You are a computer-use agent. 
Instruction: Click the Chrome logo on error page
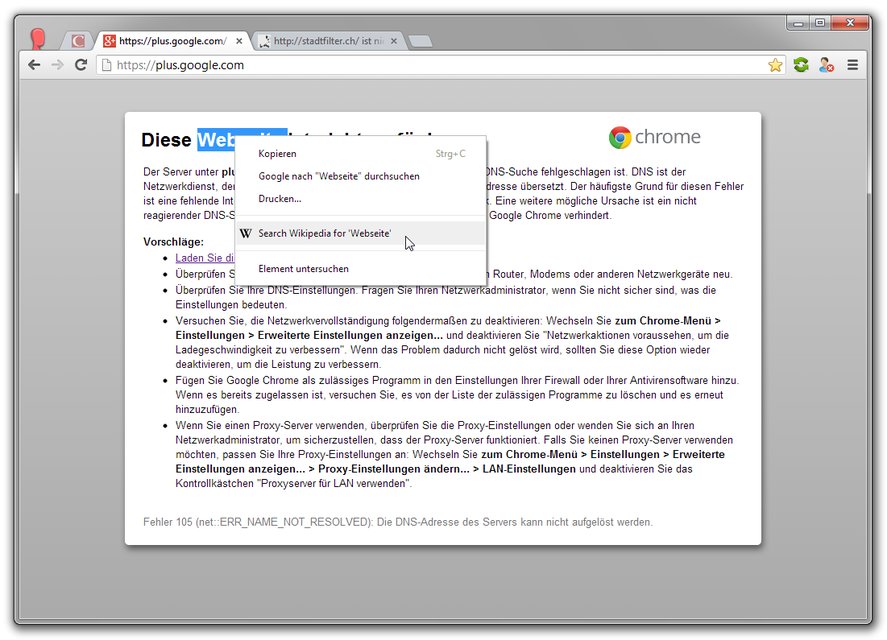655,137
